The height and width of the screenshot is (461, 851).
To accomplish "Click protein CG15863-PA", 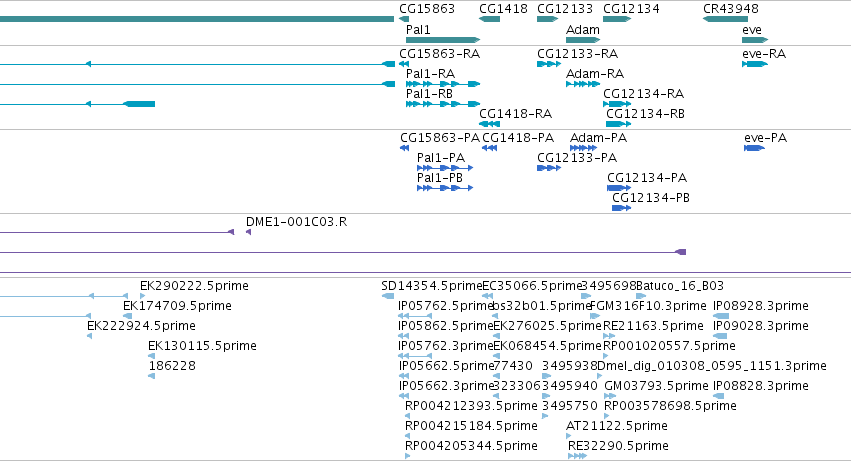I will [440, 138].
